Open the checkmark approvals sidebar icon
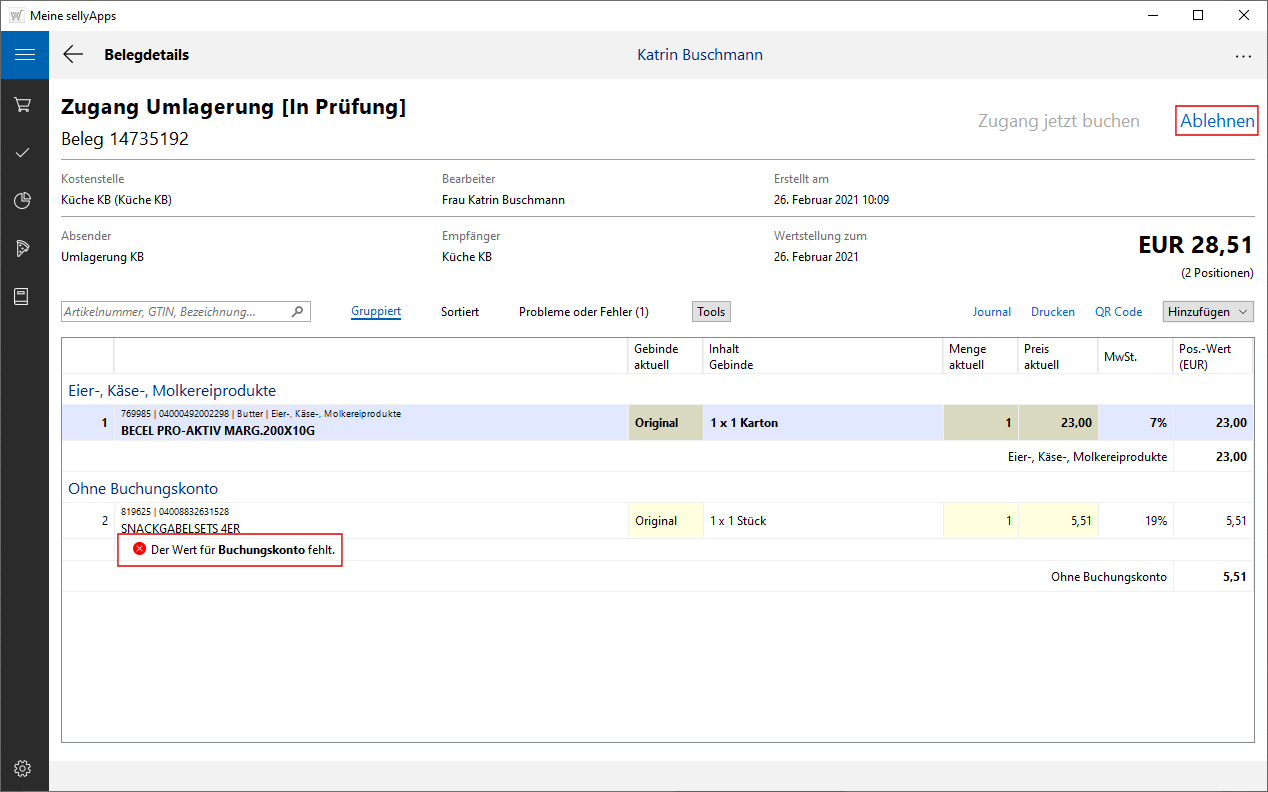This screenshot has height=792, width=1268. (x=24, y=152)
